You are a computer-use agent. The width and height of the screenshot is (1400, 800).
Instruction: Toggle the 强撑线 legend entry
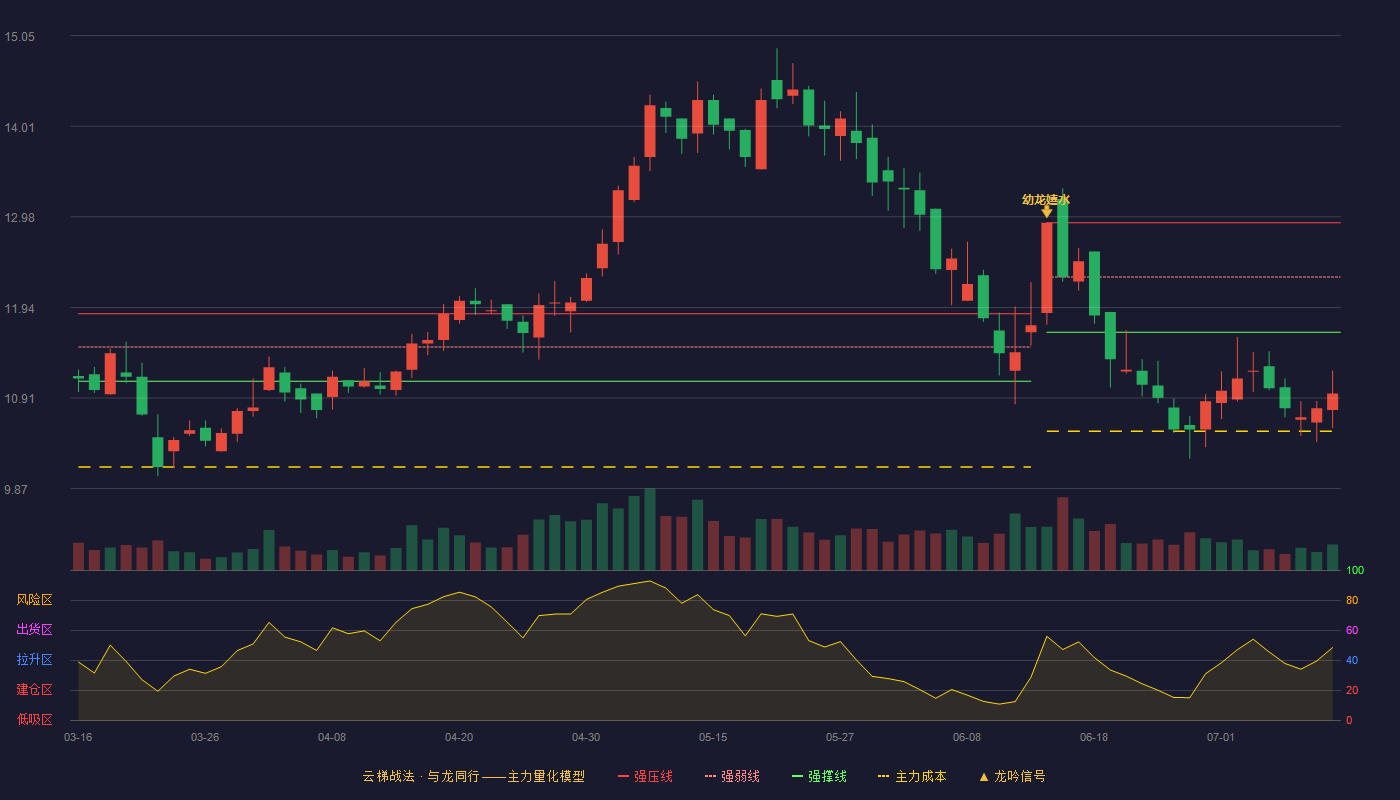(x=819, y=776)
